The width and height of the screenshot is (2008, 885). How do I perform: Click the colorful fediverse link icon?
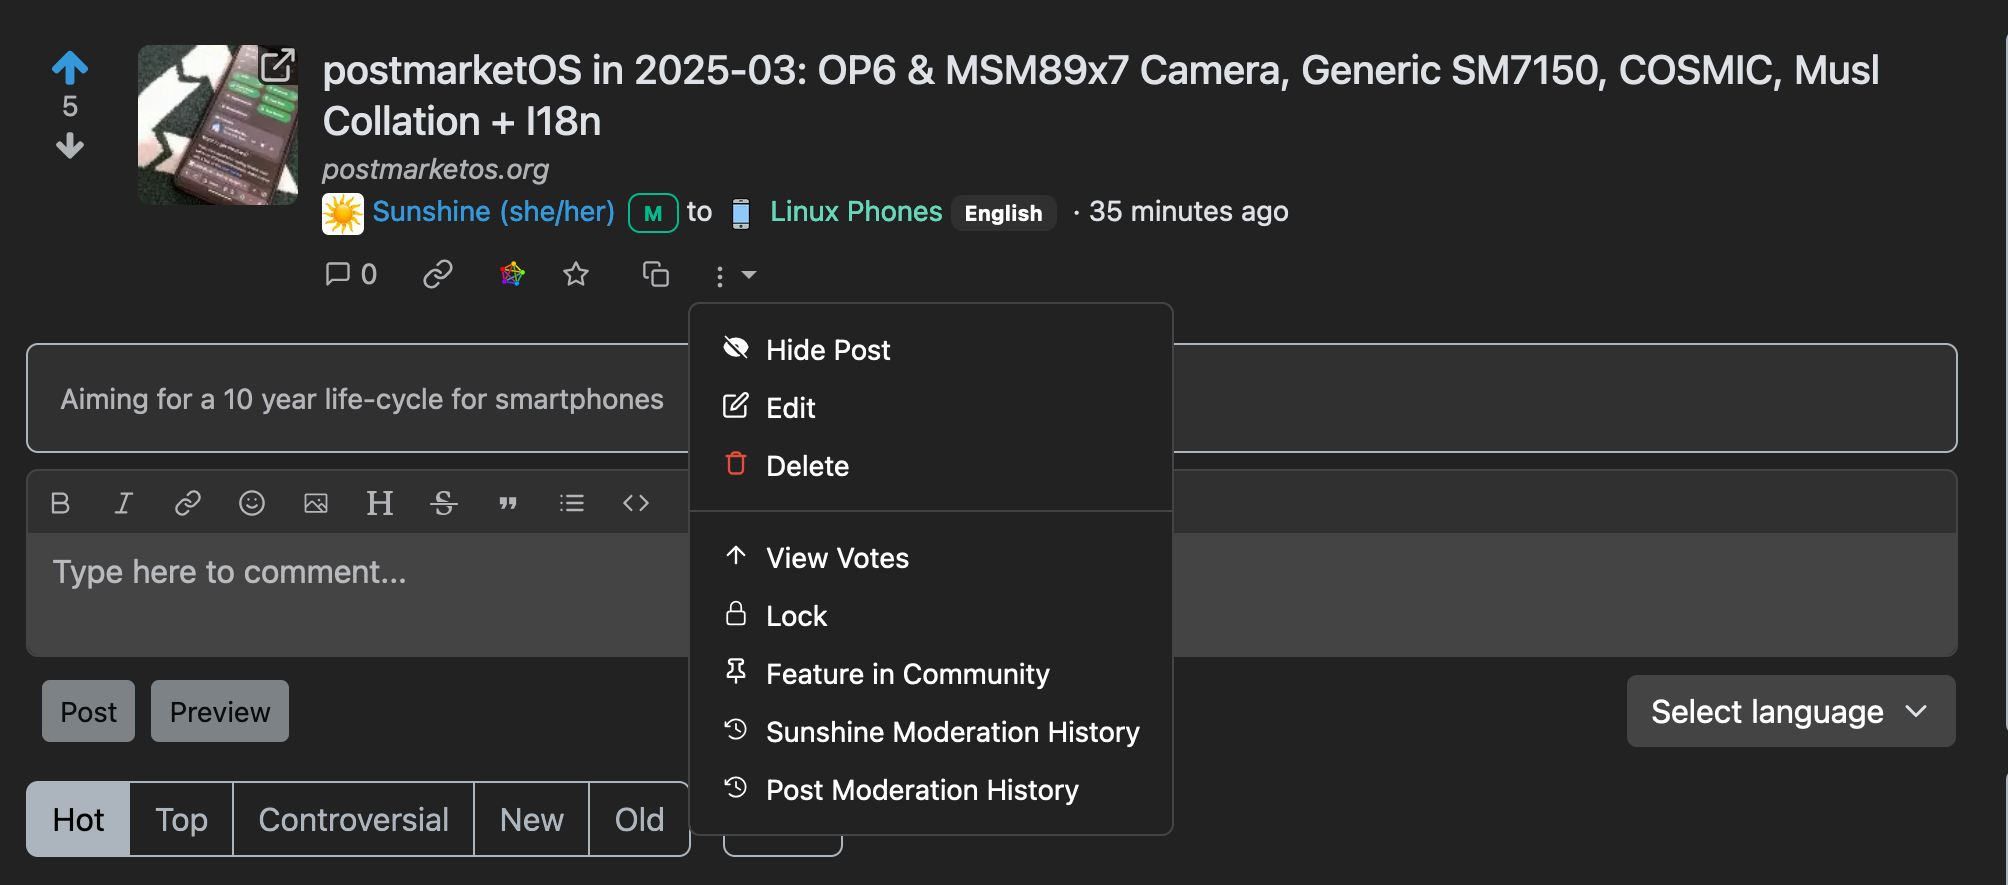tap(512, 274)
